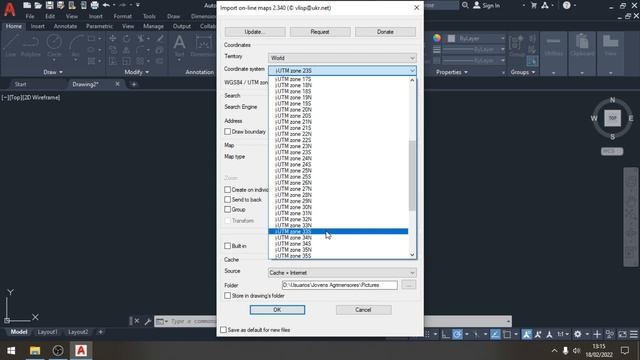Click the Plot printer icon in quick access toolbar

coord(94,5)
